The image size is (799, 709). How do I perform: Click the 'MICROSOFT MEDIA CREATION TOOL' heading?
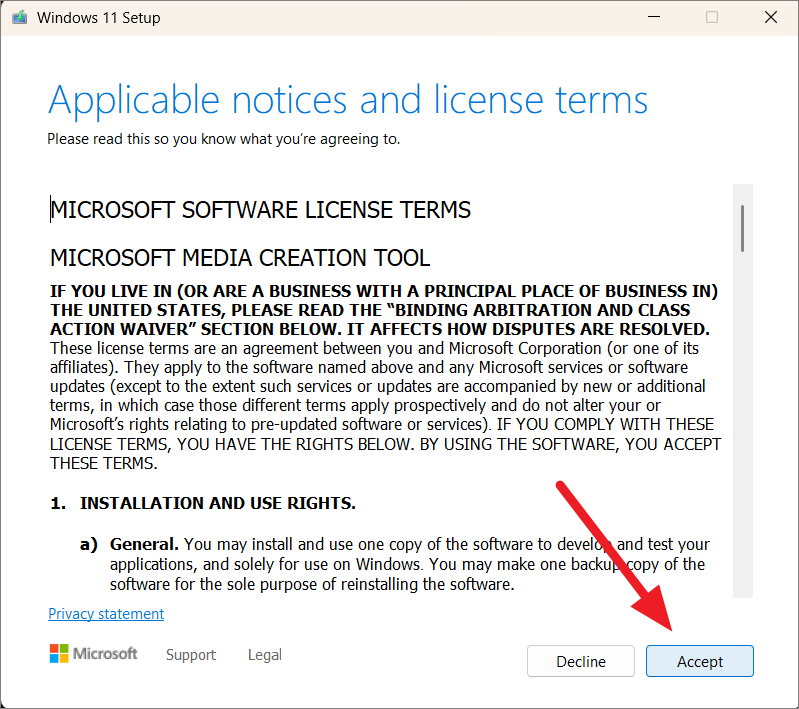click(240, 258)
